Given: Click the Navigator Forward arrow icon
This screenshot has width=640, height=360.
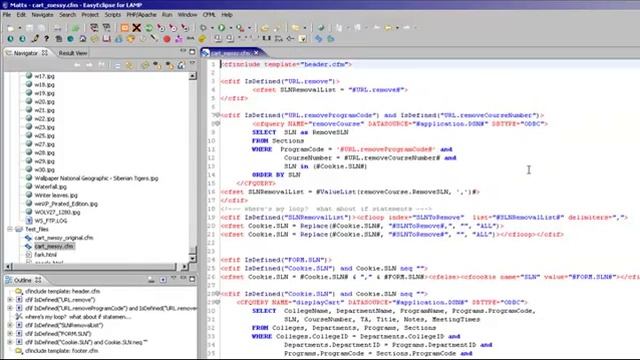Looking at the screenshot, I should coord(89,65).
